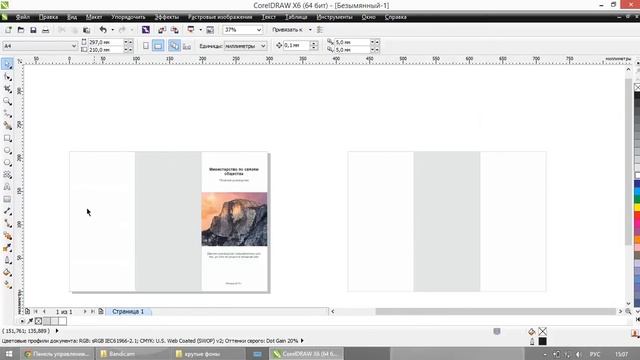Open the Инструменты menu
The height and width of the screenshot is (360, 640).
[x=334, y=17]
